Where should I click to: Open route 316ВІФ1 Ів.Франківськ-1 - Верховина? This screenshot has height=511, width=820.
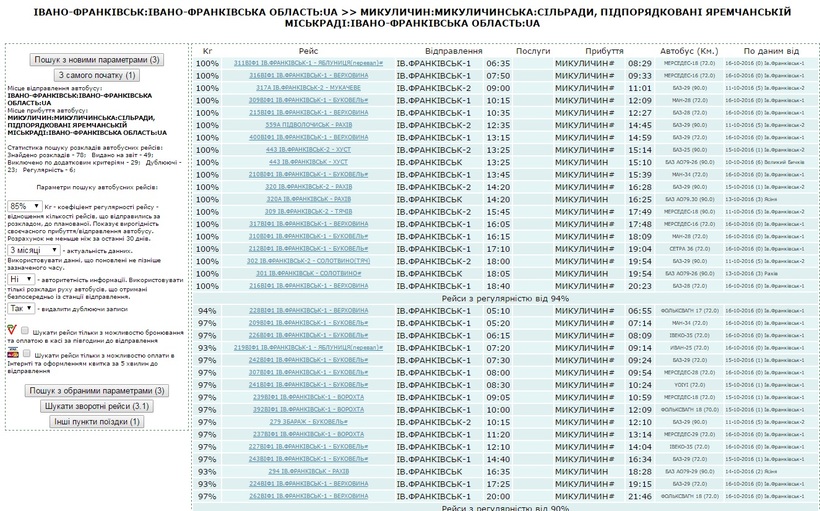[x=308, y=75]
